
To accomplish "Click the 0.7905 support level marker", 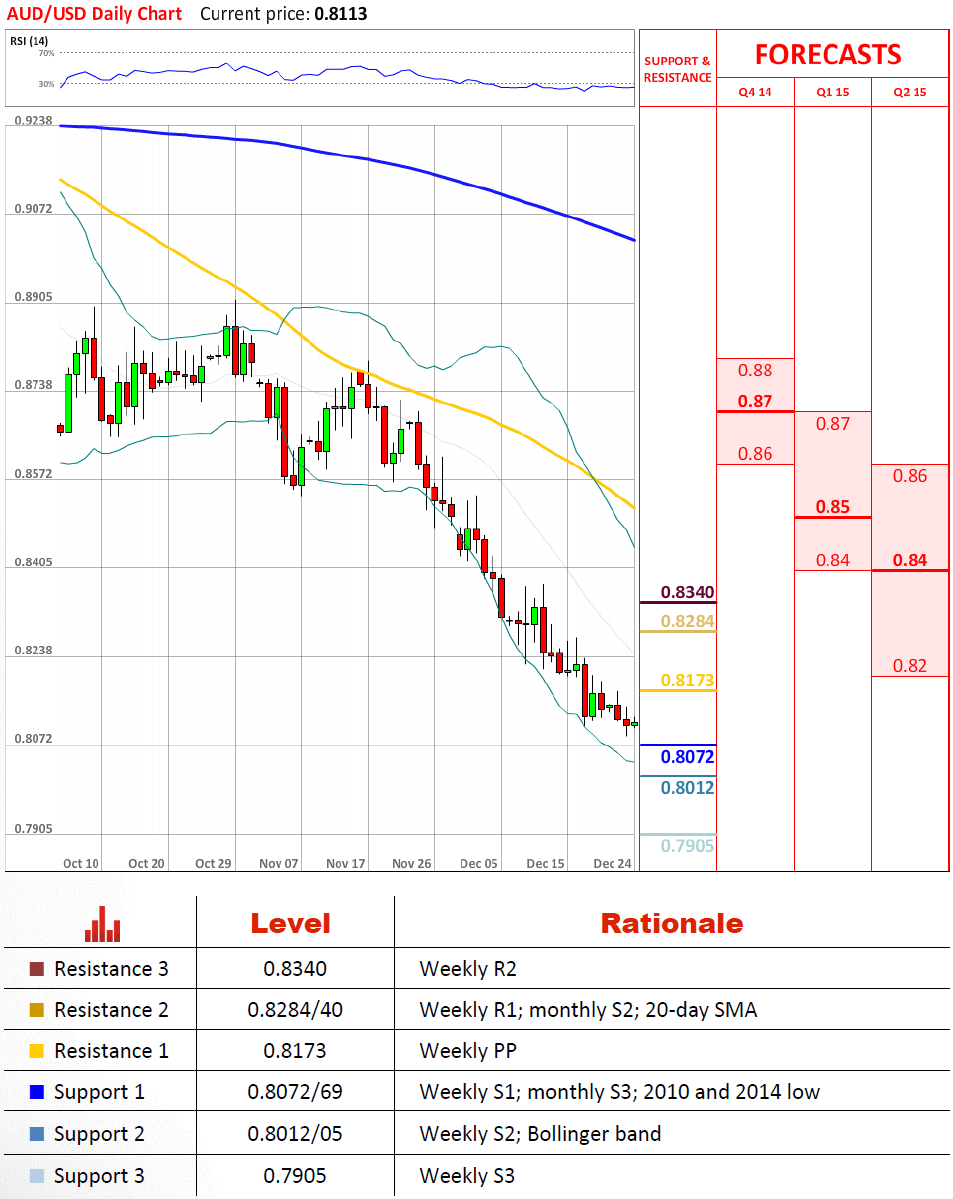I will pos(687,846).
